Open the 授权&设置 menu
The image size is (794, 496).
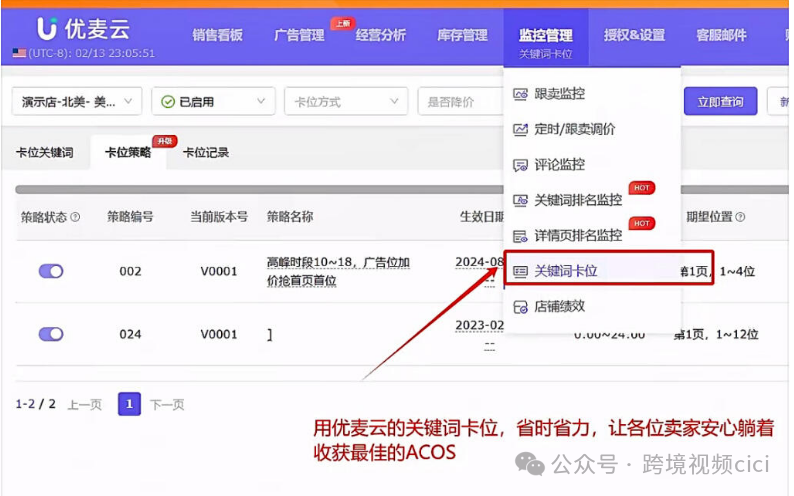tap(634, 35)
